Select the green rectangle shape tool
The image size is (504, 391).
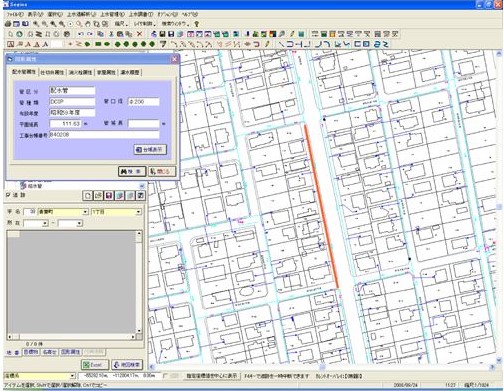[98, 44]
